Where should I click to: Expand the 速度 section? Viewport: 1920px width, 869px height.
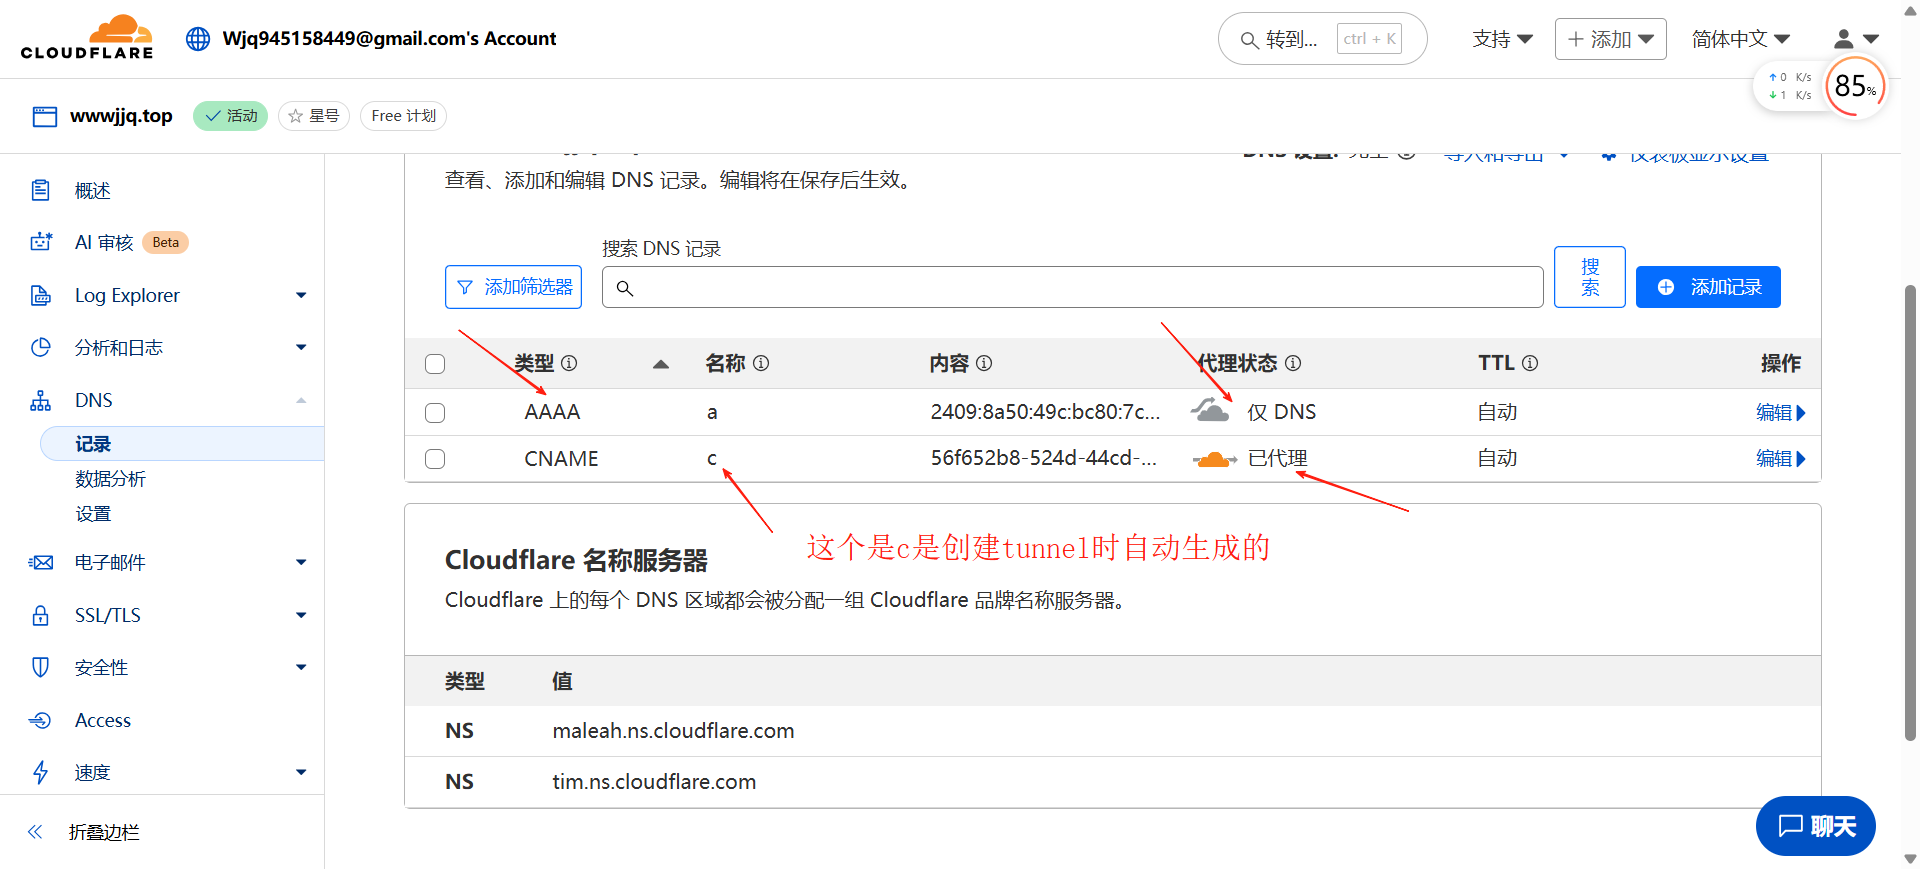point(301,772)
